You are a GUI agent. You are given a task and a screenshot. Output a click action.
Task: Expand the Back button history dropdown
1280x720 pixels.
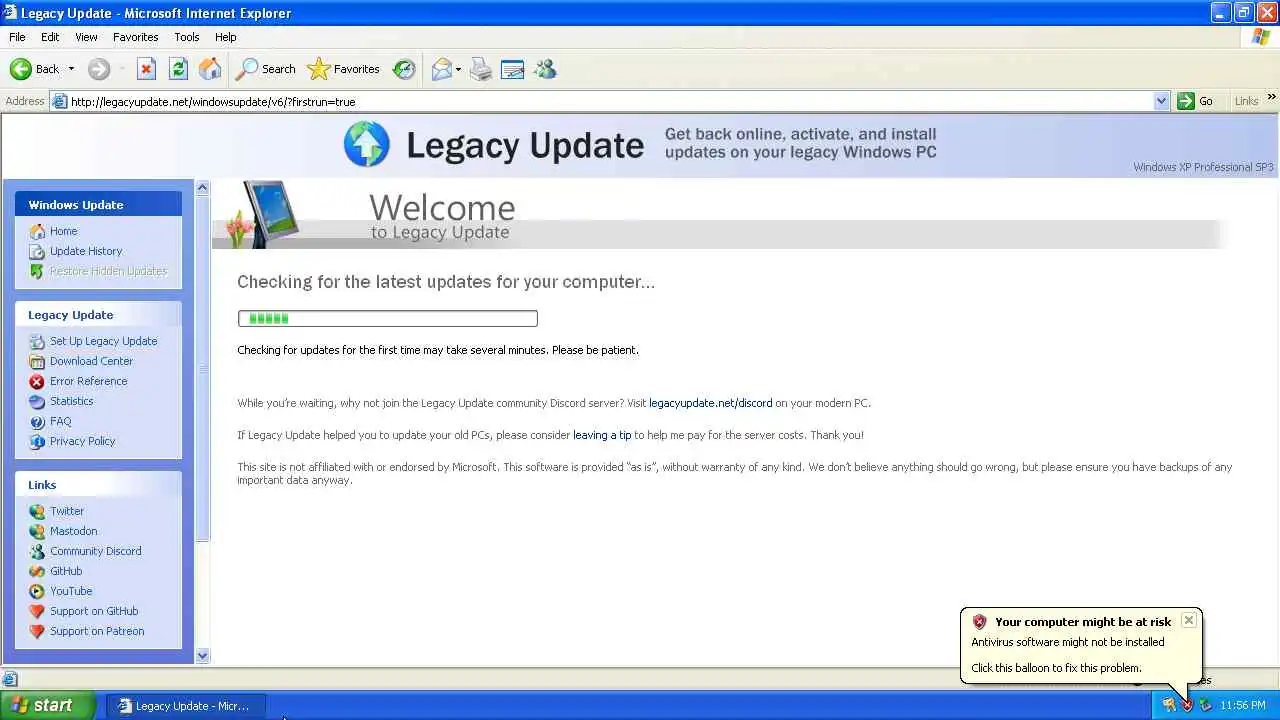(71, 69)
